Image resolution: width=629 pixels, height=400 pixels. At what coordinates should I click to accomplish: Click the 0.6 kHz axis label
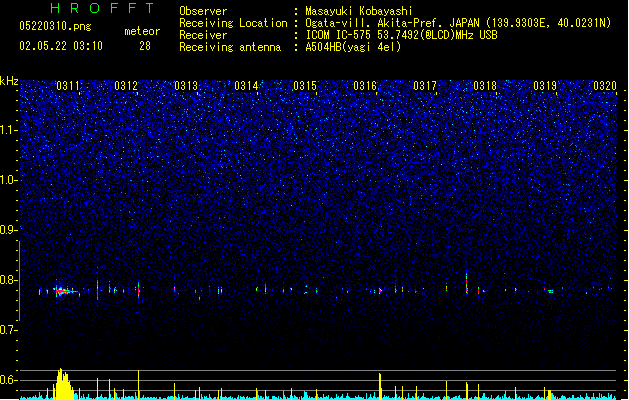[8, 380]
